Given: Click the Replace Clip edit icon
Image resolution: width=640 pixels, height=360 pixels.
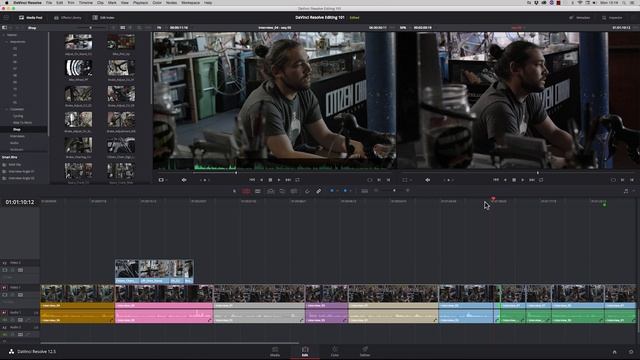Looking at the screenshot, I should tap(294, 191).
